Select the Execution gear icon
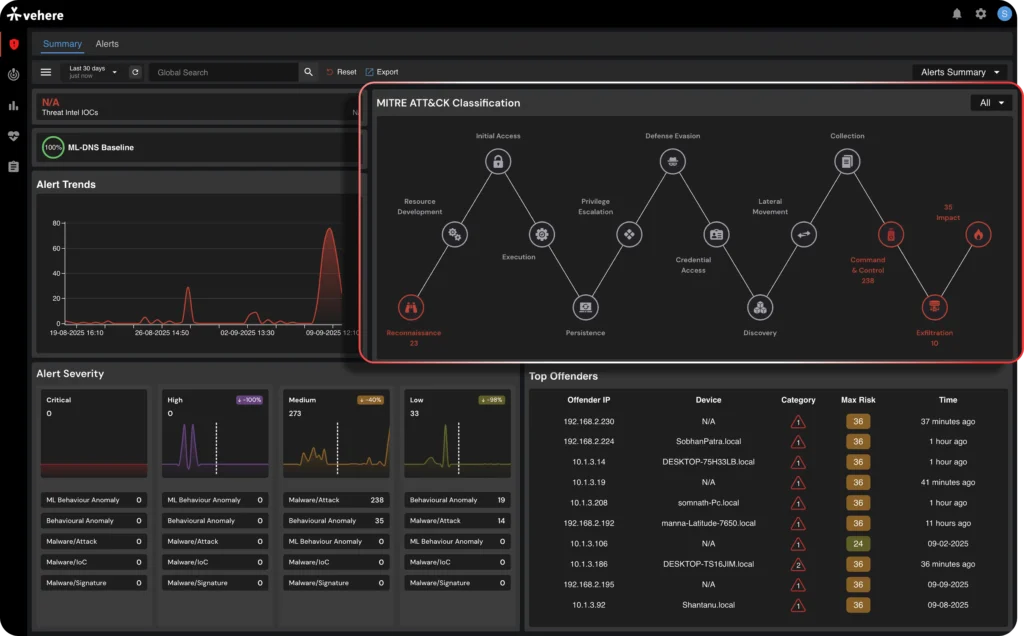 click(x=541, y=234)
